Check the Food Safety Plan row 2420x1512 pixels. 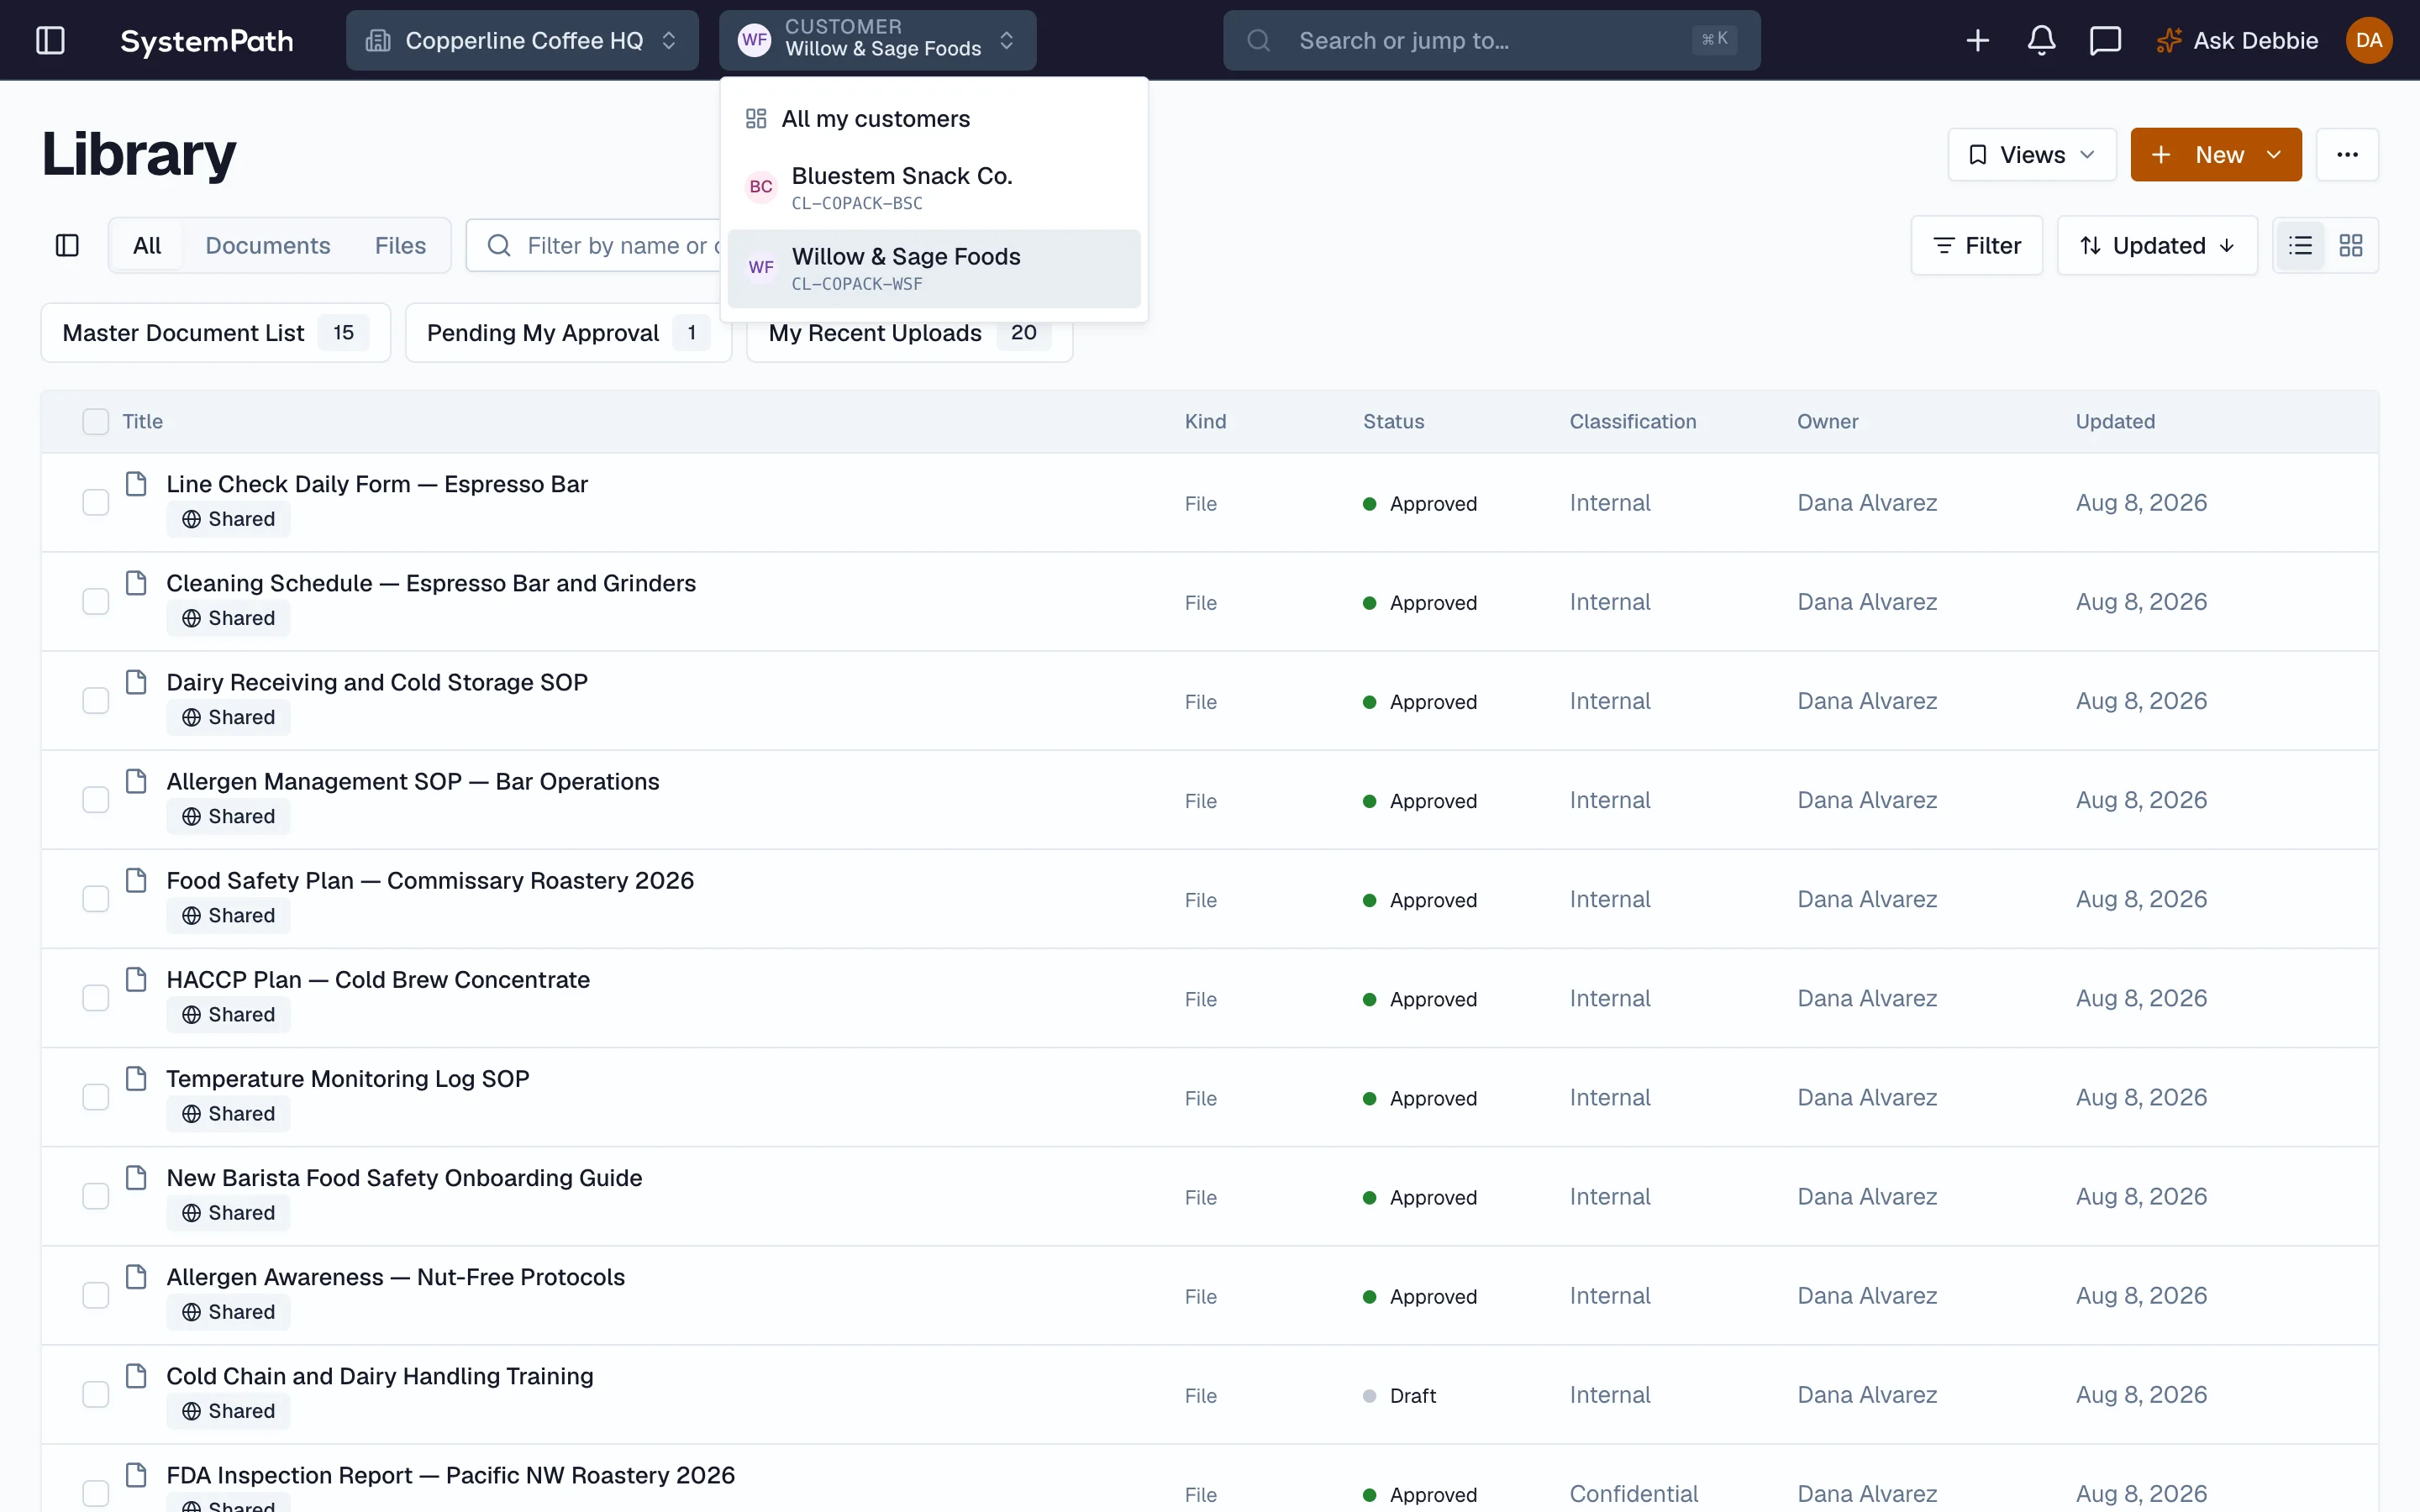(x=96, y=898)
